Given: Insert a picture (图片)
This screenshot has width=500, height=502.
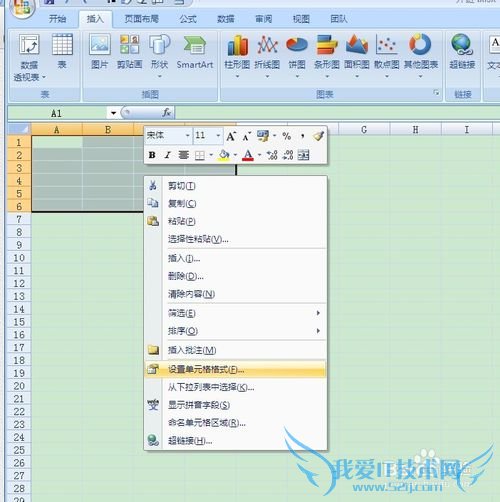Looking at the screenshot, I should (100, 52).
